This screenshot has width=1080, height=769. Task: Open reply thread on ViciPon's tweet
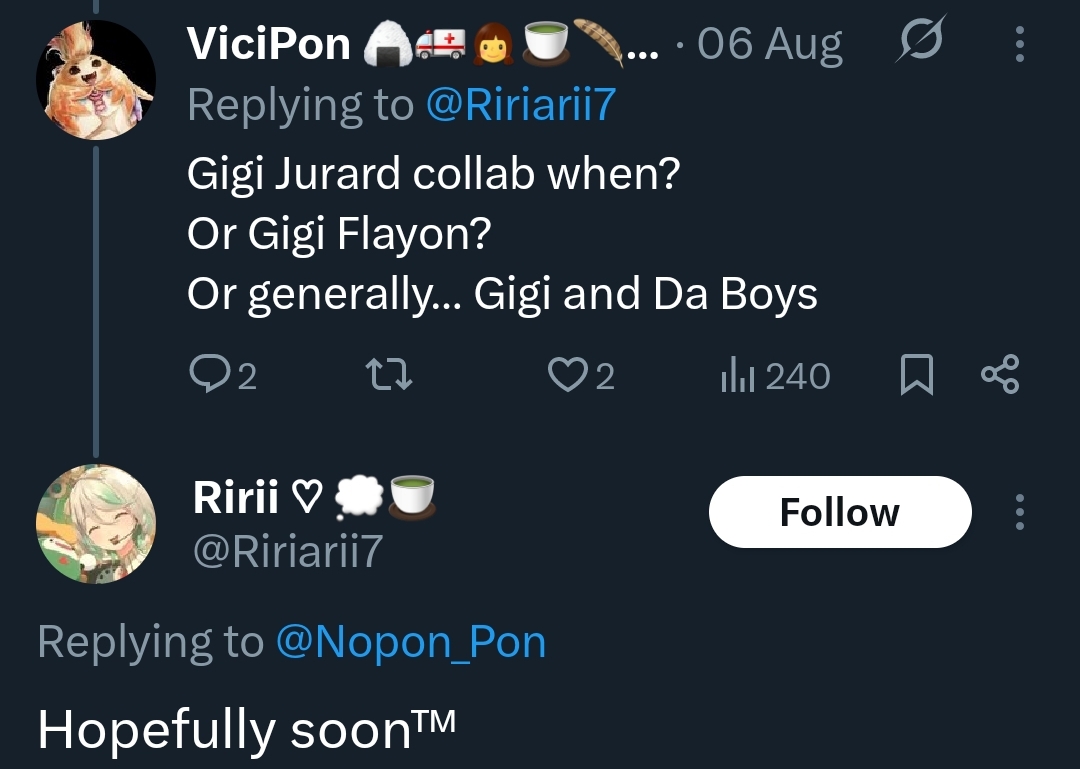coord(222,375)
